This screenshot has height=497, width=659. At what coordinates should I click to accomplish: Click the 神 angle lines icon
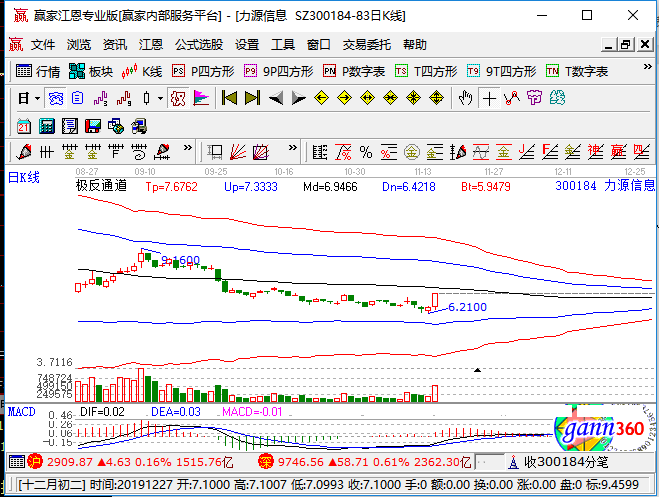[595, 152]
